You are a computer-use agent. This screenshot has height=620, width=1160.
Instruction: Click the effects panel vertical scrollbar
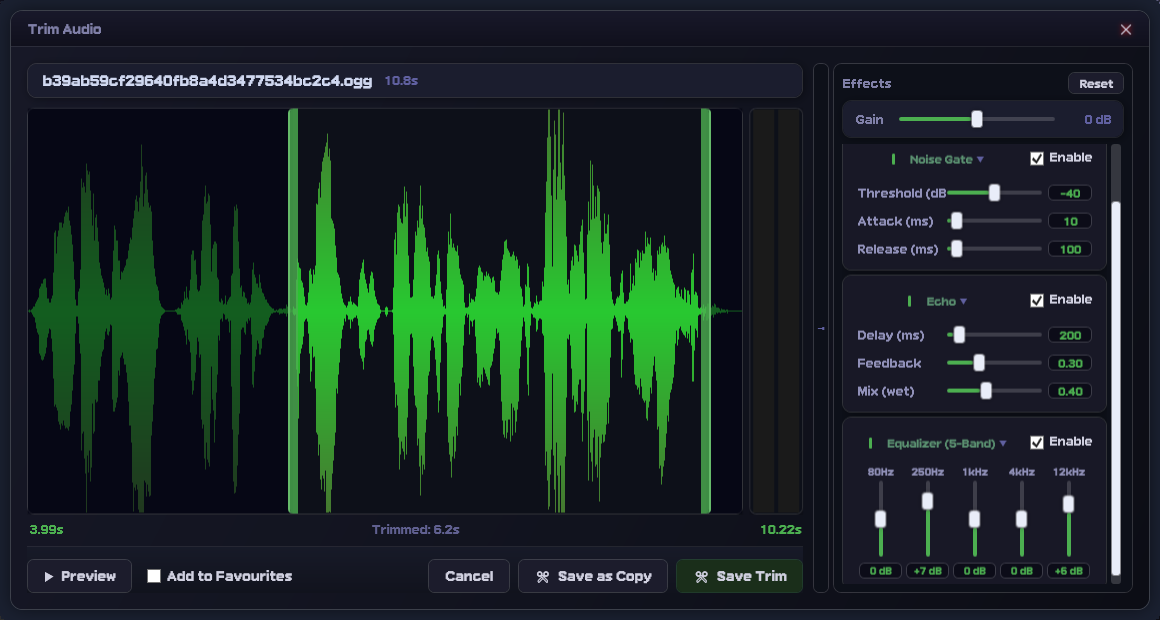[x=1116, y=388]
